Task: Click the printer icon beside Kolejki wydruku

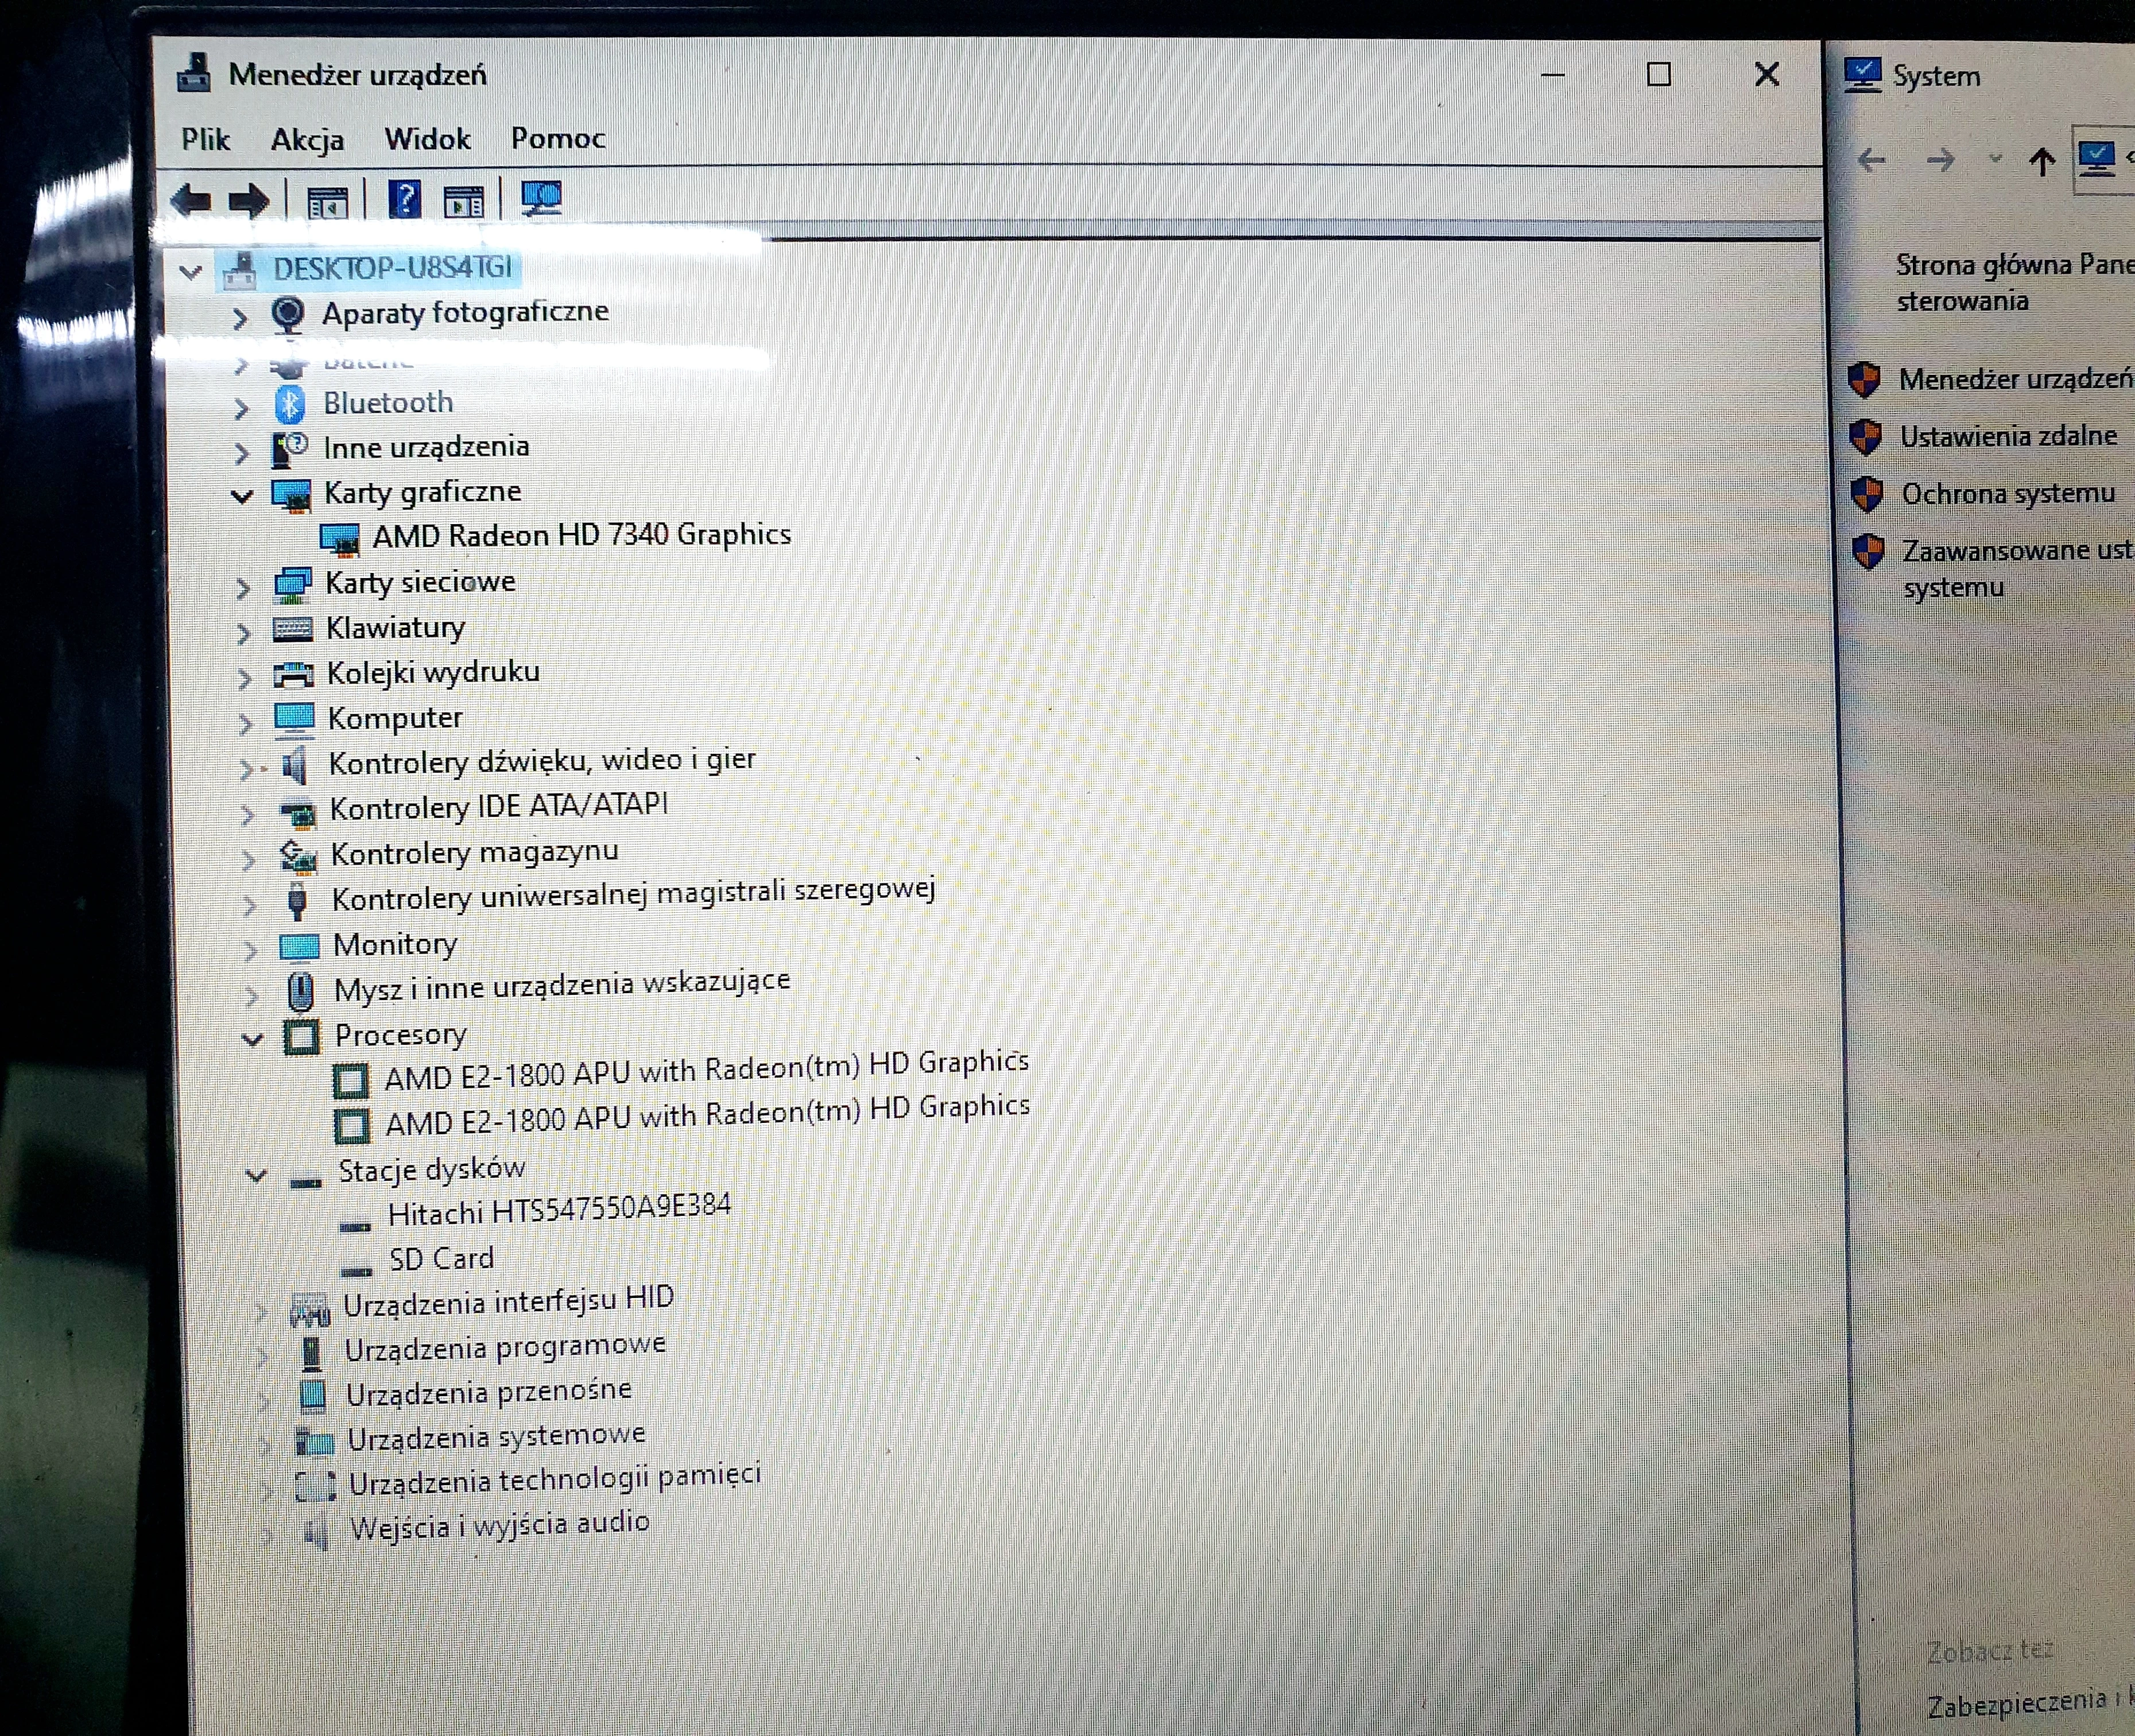Action: 293,675
